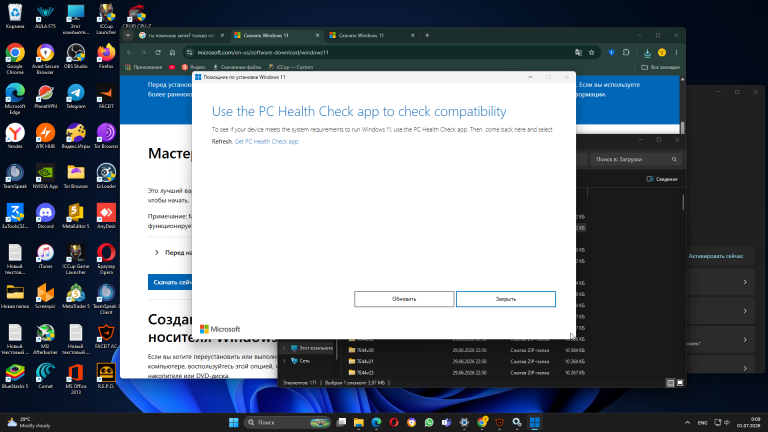
Task: Open the AnyDesk desktop icon
Action: pyautogui.click(x=106, y=216)
